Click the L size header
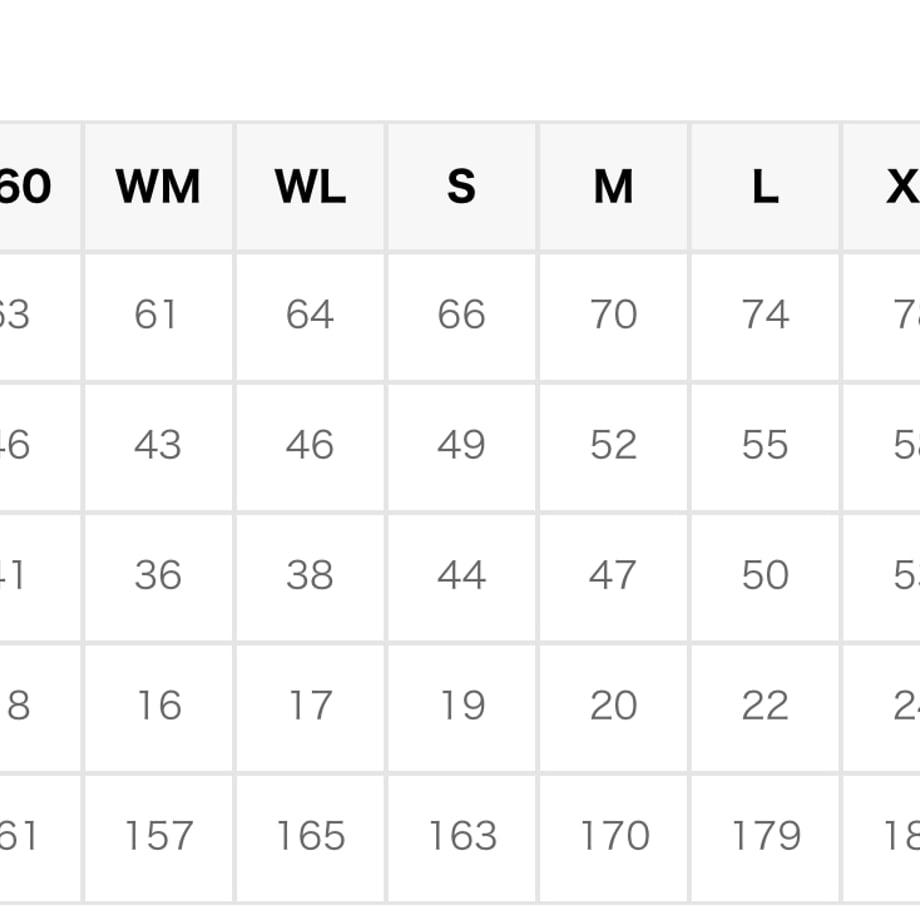This screenshot has height=920, width=920. 765,187
